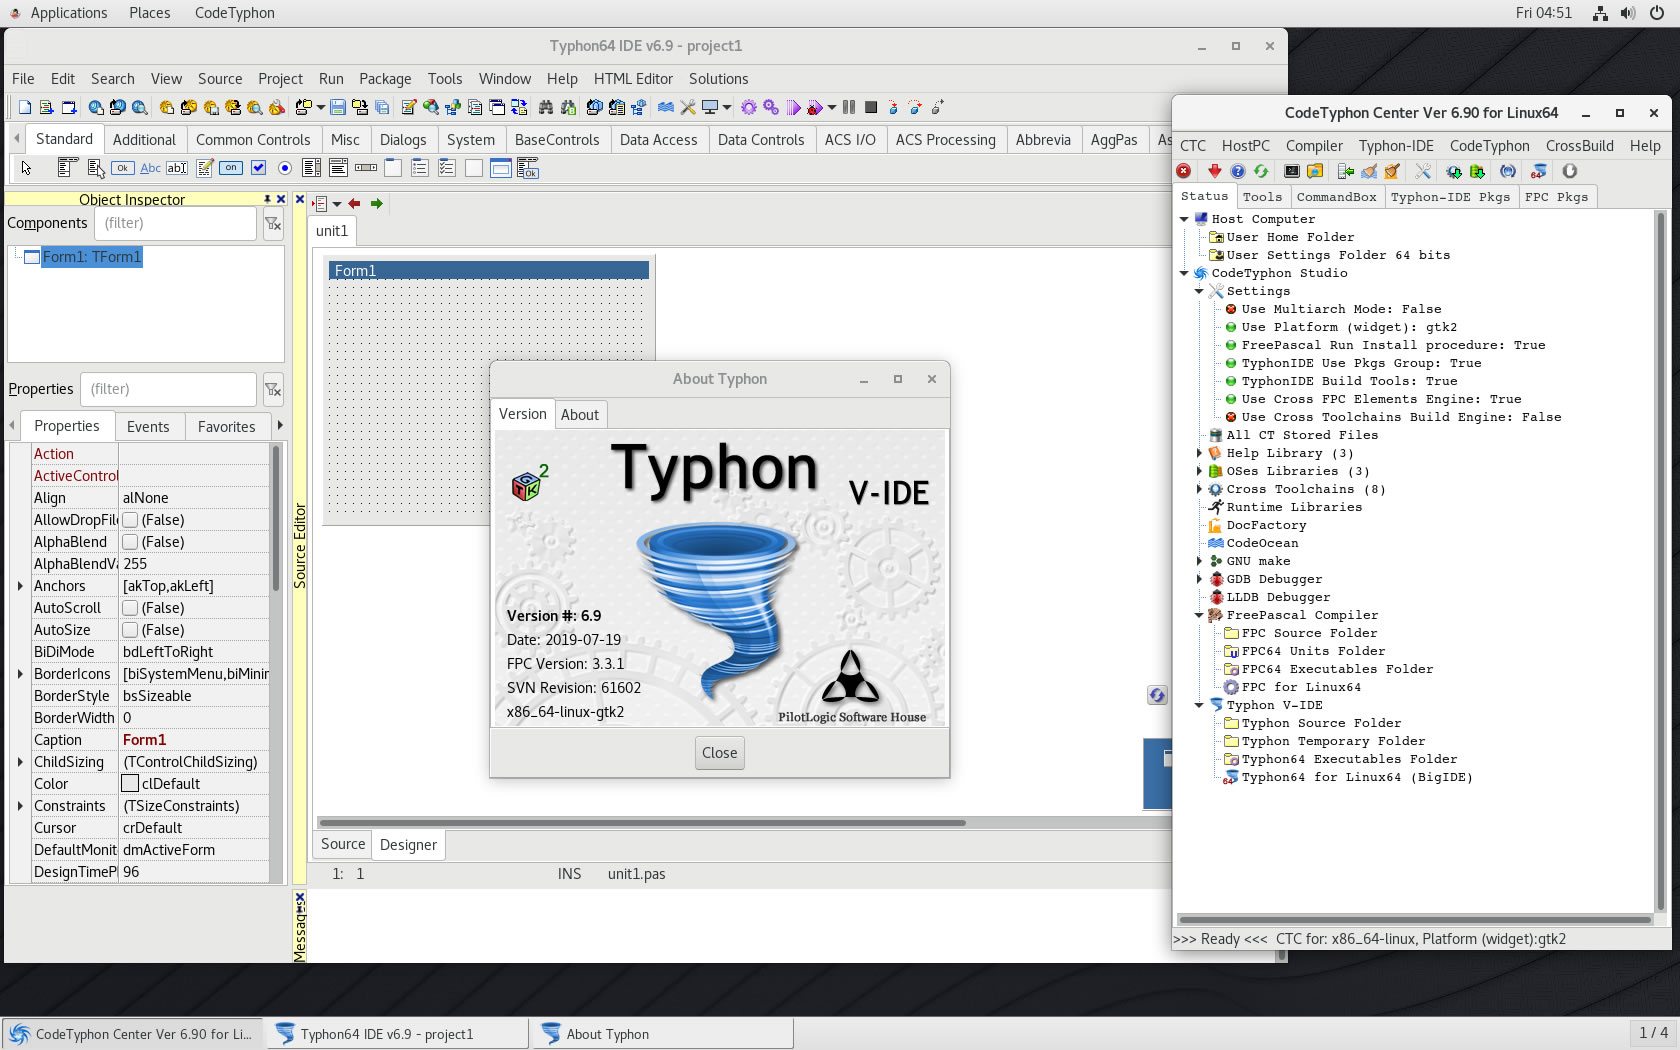1680x1050 pixels.
Task: Click the Components filter input field
Action: [175, 224]
